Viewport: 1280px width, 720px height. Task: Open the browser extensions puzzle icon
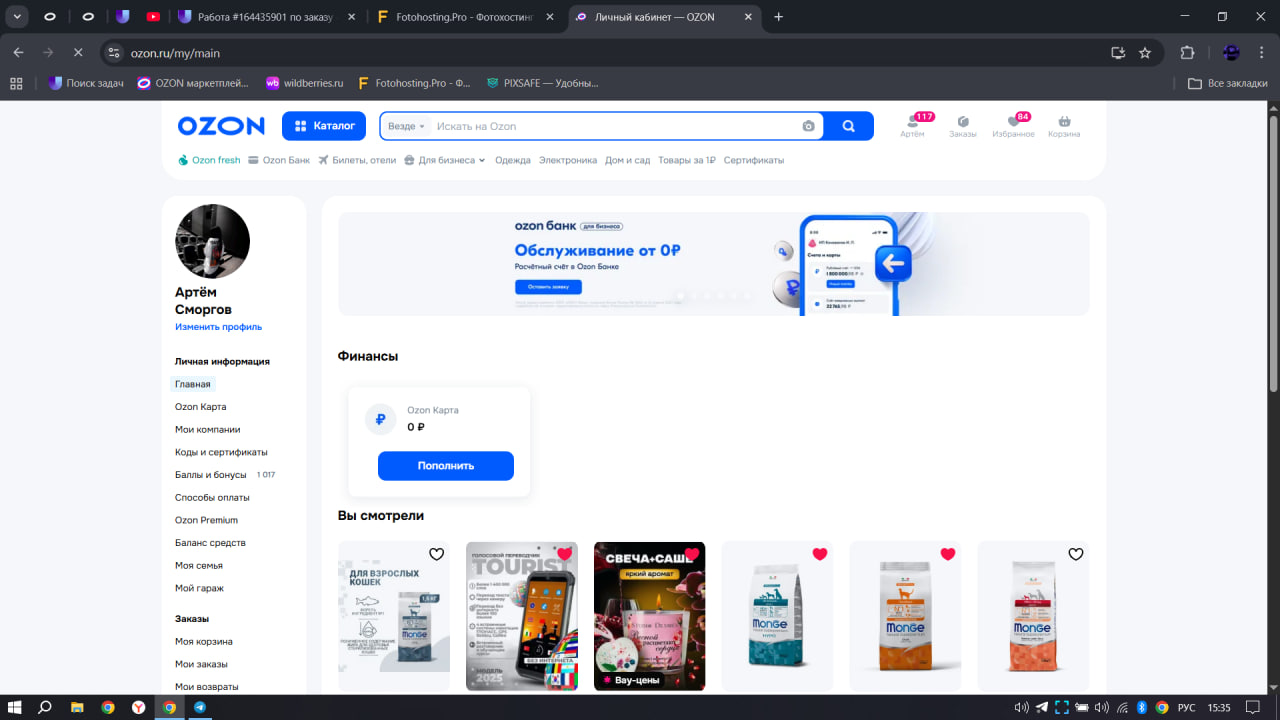[x=1188, y=53]
